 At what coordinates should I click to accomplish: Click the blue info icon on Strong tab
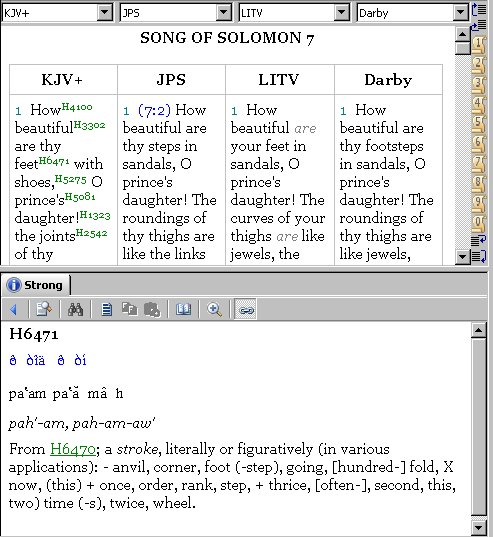[x=14, y=285]
